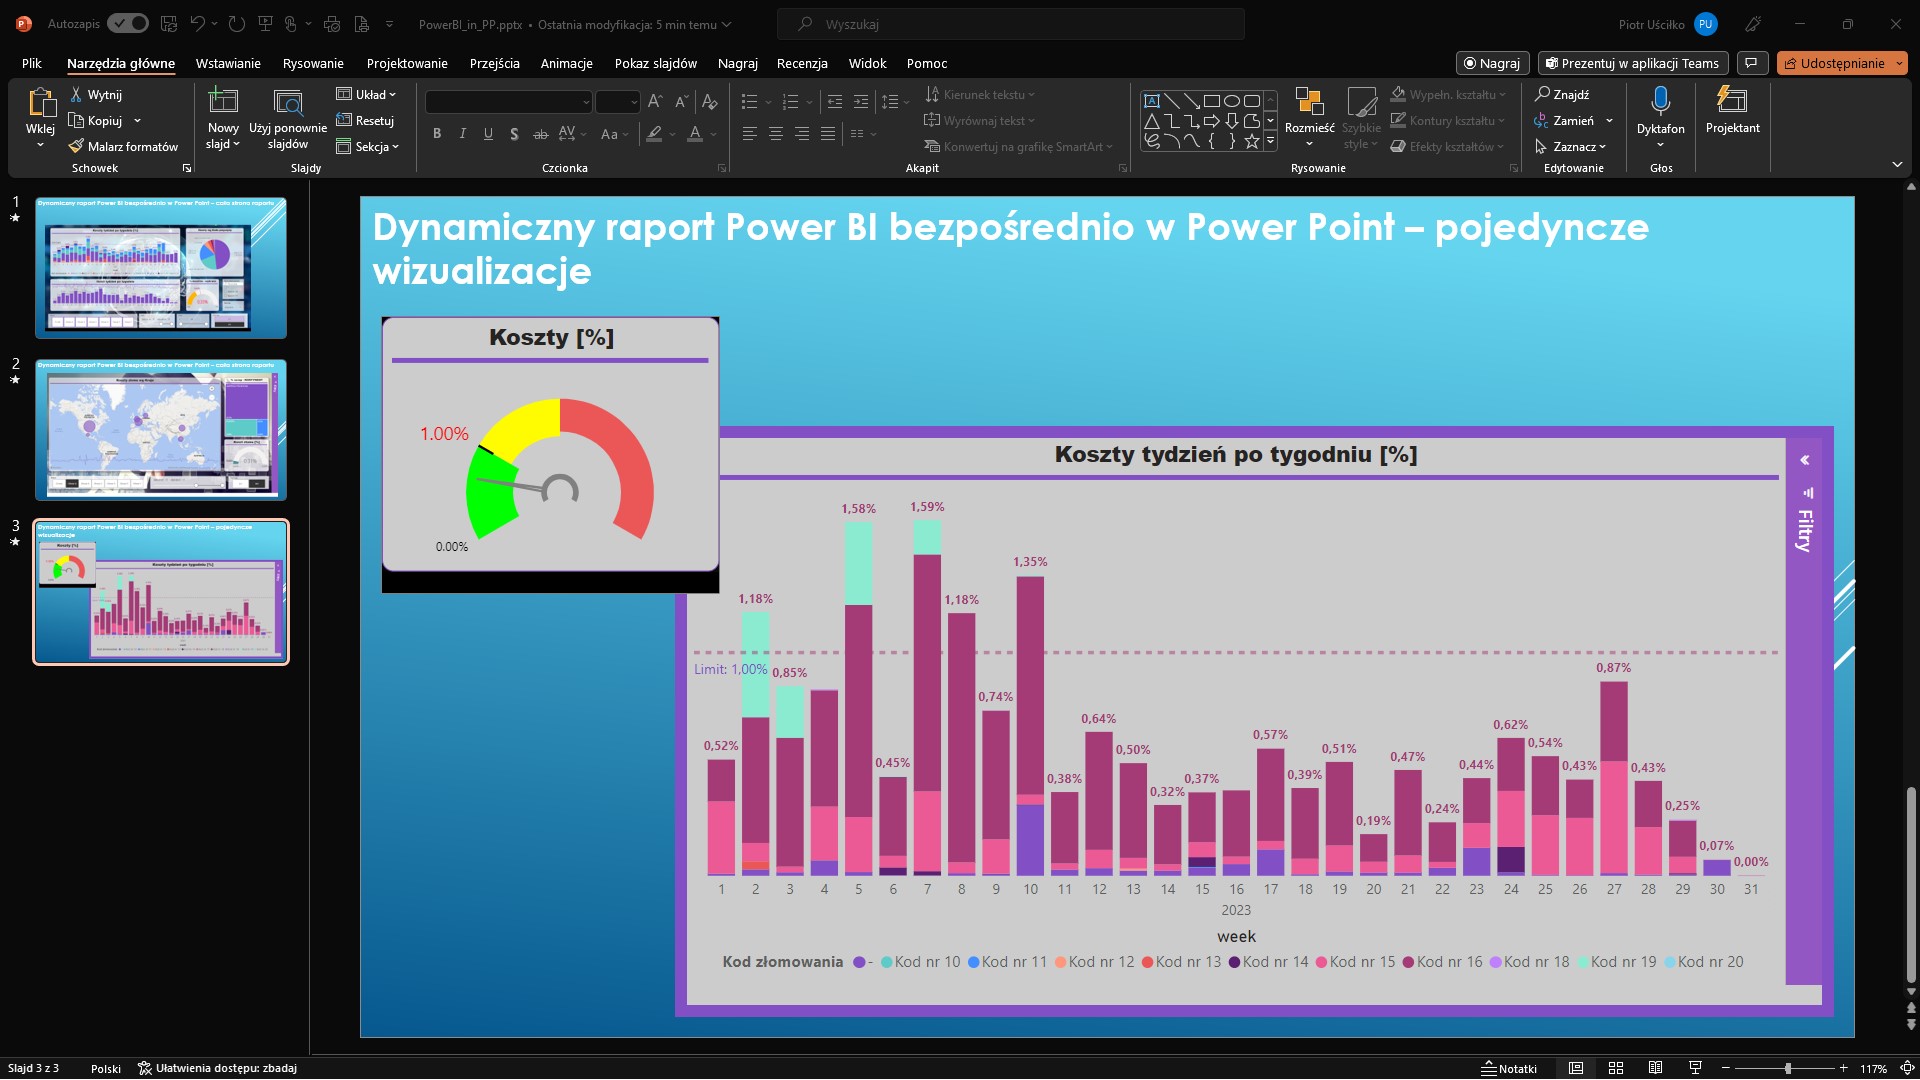The image size is (1920, 1080).
Task: Adjust the zoom slider in status bar
Action: click(x=1788, y=1068)
